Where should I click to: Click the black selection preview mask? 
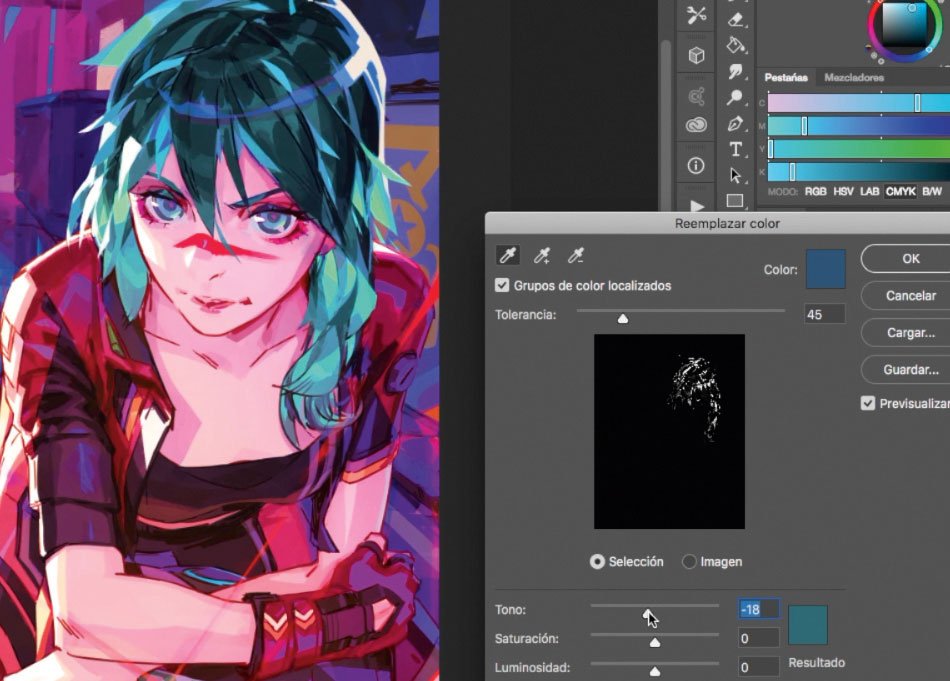click(x=669, y=431)
